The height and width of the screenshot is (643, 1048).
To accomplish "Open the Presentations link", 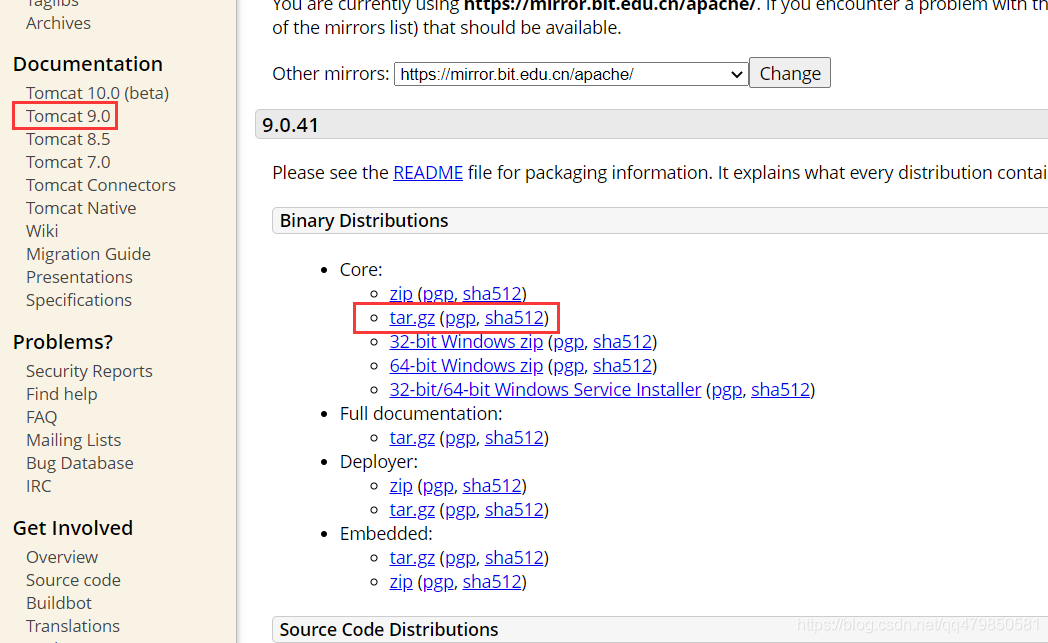I will (x=80, y=277).
